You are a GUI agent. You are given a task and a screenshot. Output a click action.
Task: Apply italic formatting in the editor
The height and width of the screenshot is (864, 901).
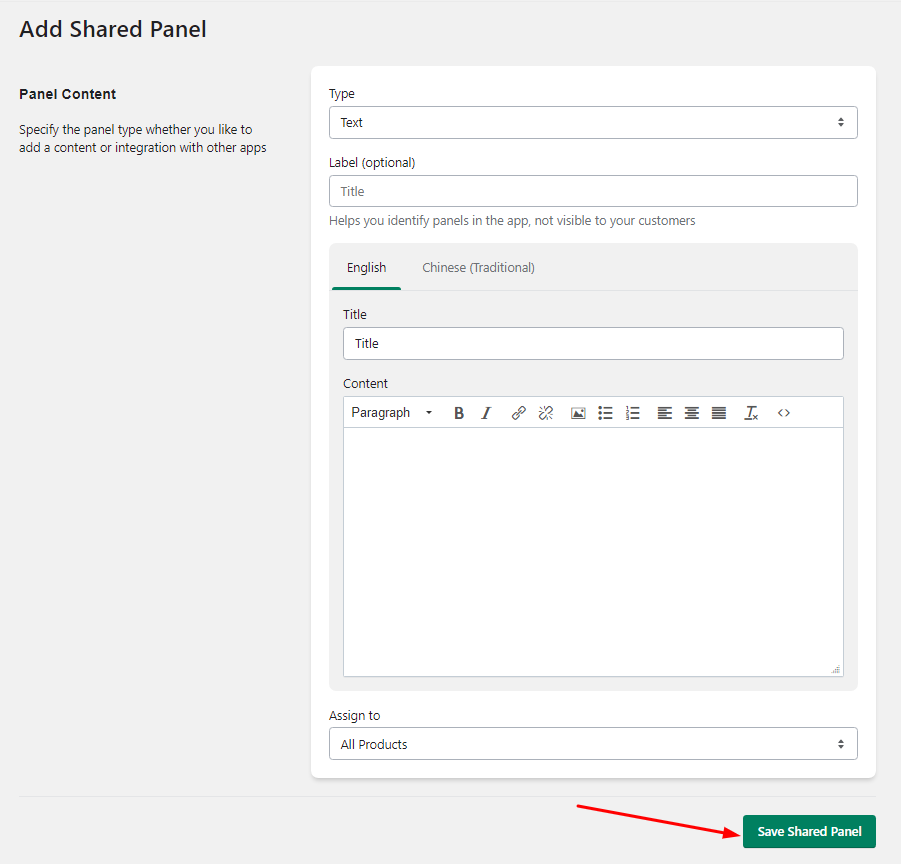click(x=486, y=413)
